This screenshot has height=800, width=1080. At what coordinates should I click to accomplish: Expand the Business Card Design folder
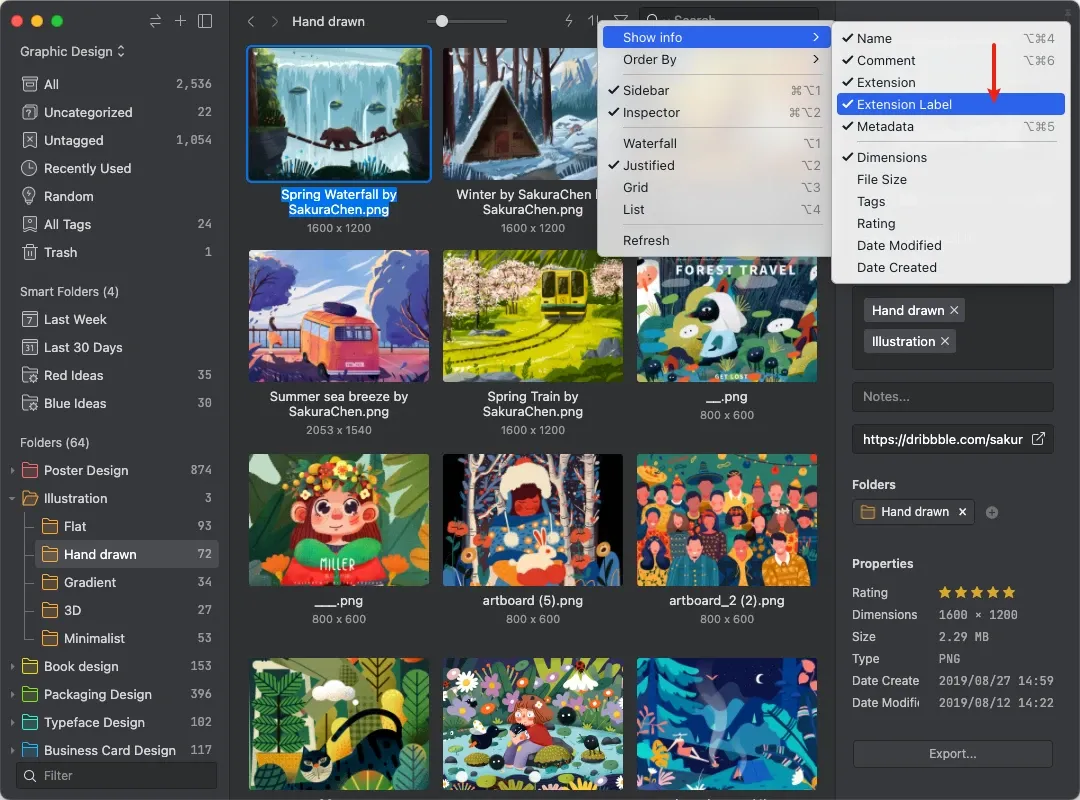12,750
